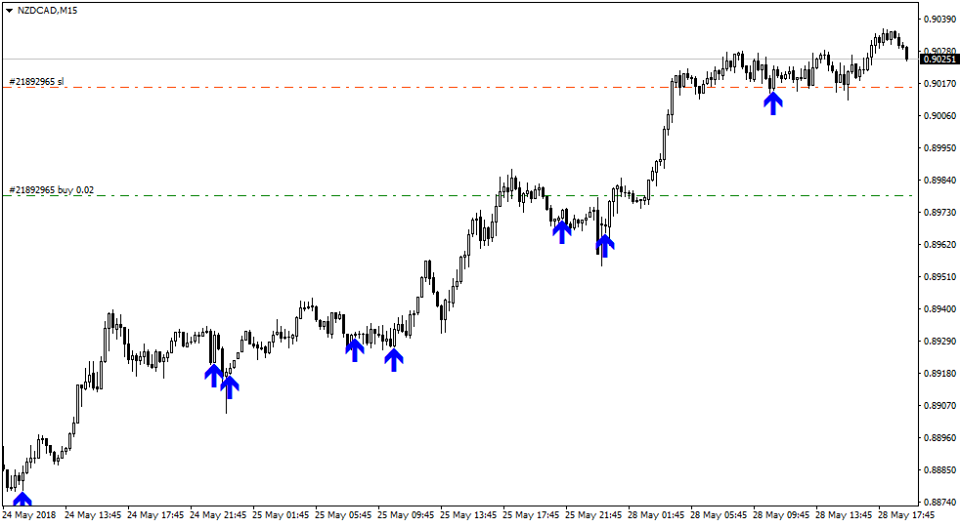Click the blue arrow above 25 May 21:45
This screenshot has height=526, width=960.
coord(604,244)
